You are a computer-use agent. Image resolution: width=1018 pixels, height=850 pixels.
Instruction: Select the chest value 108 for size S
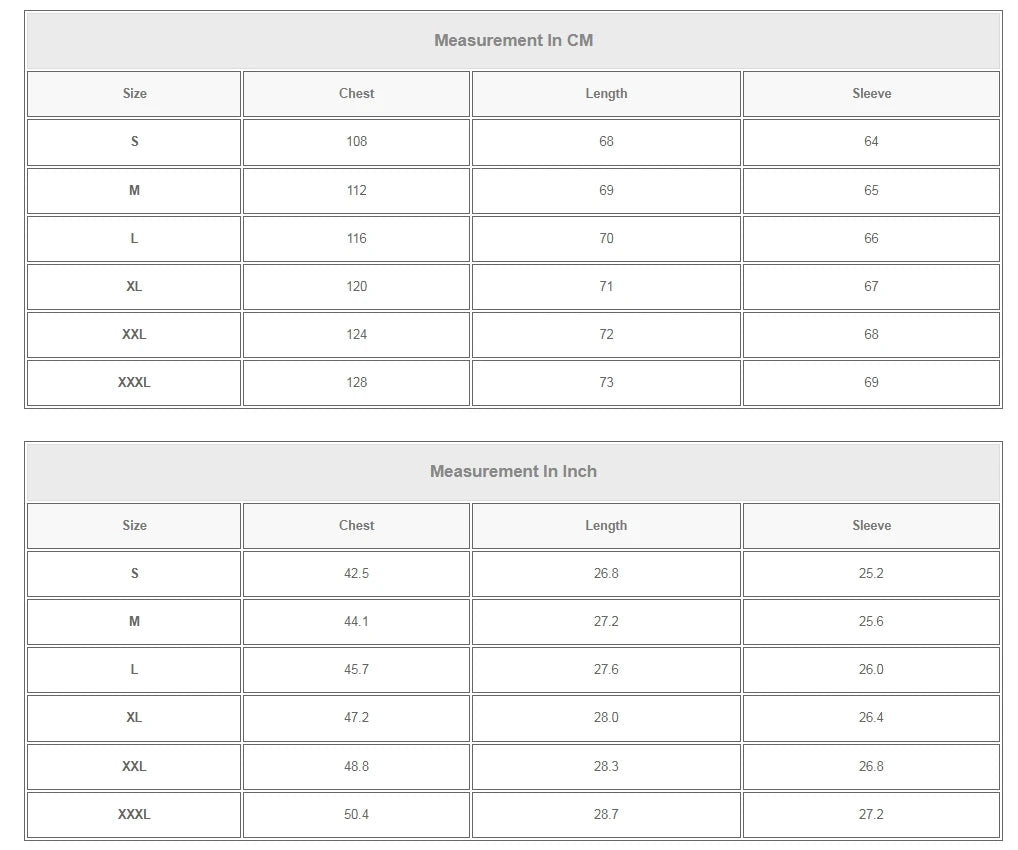[x=356, y=142]
